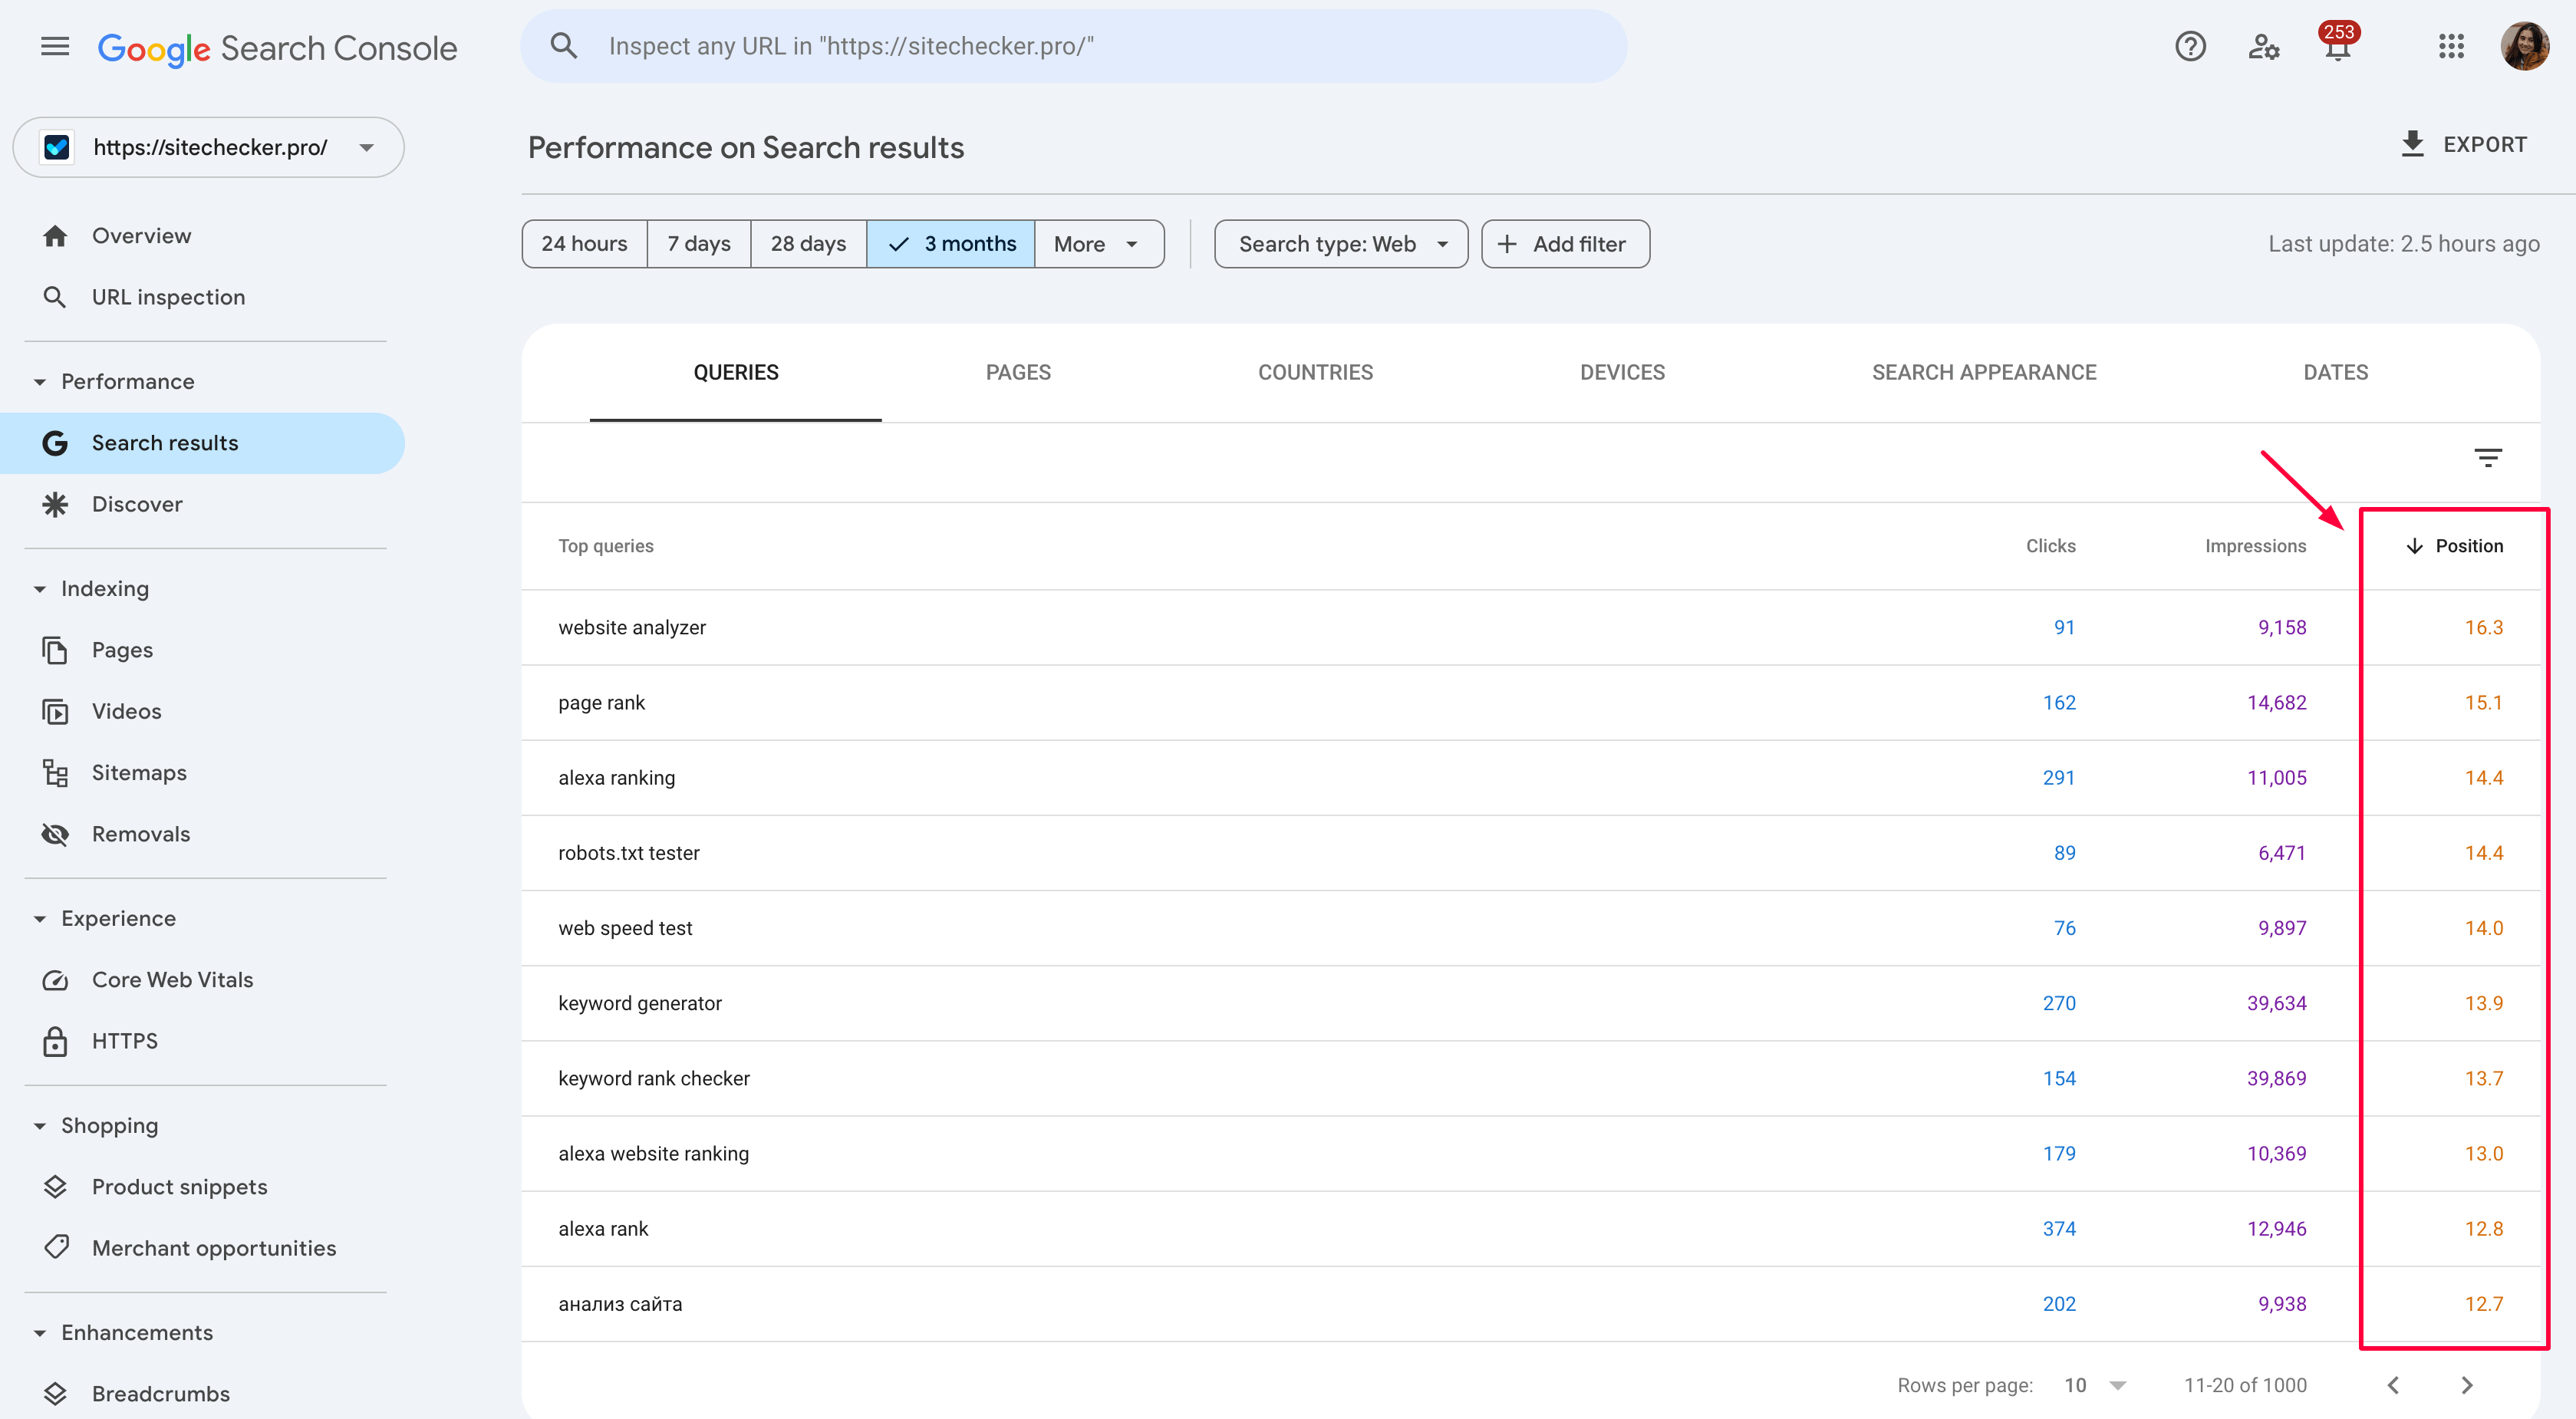Open the property selector dropdown
2576x1419 pixels.
coord(208,147)
